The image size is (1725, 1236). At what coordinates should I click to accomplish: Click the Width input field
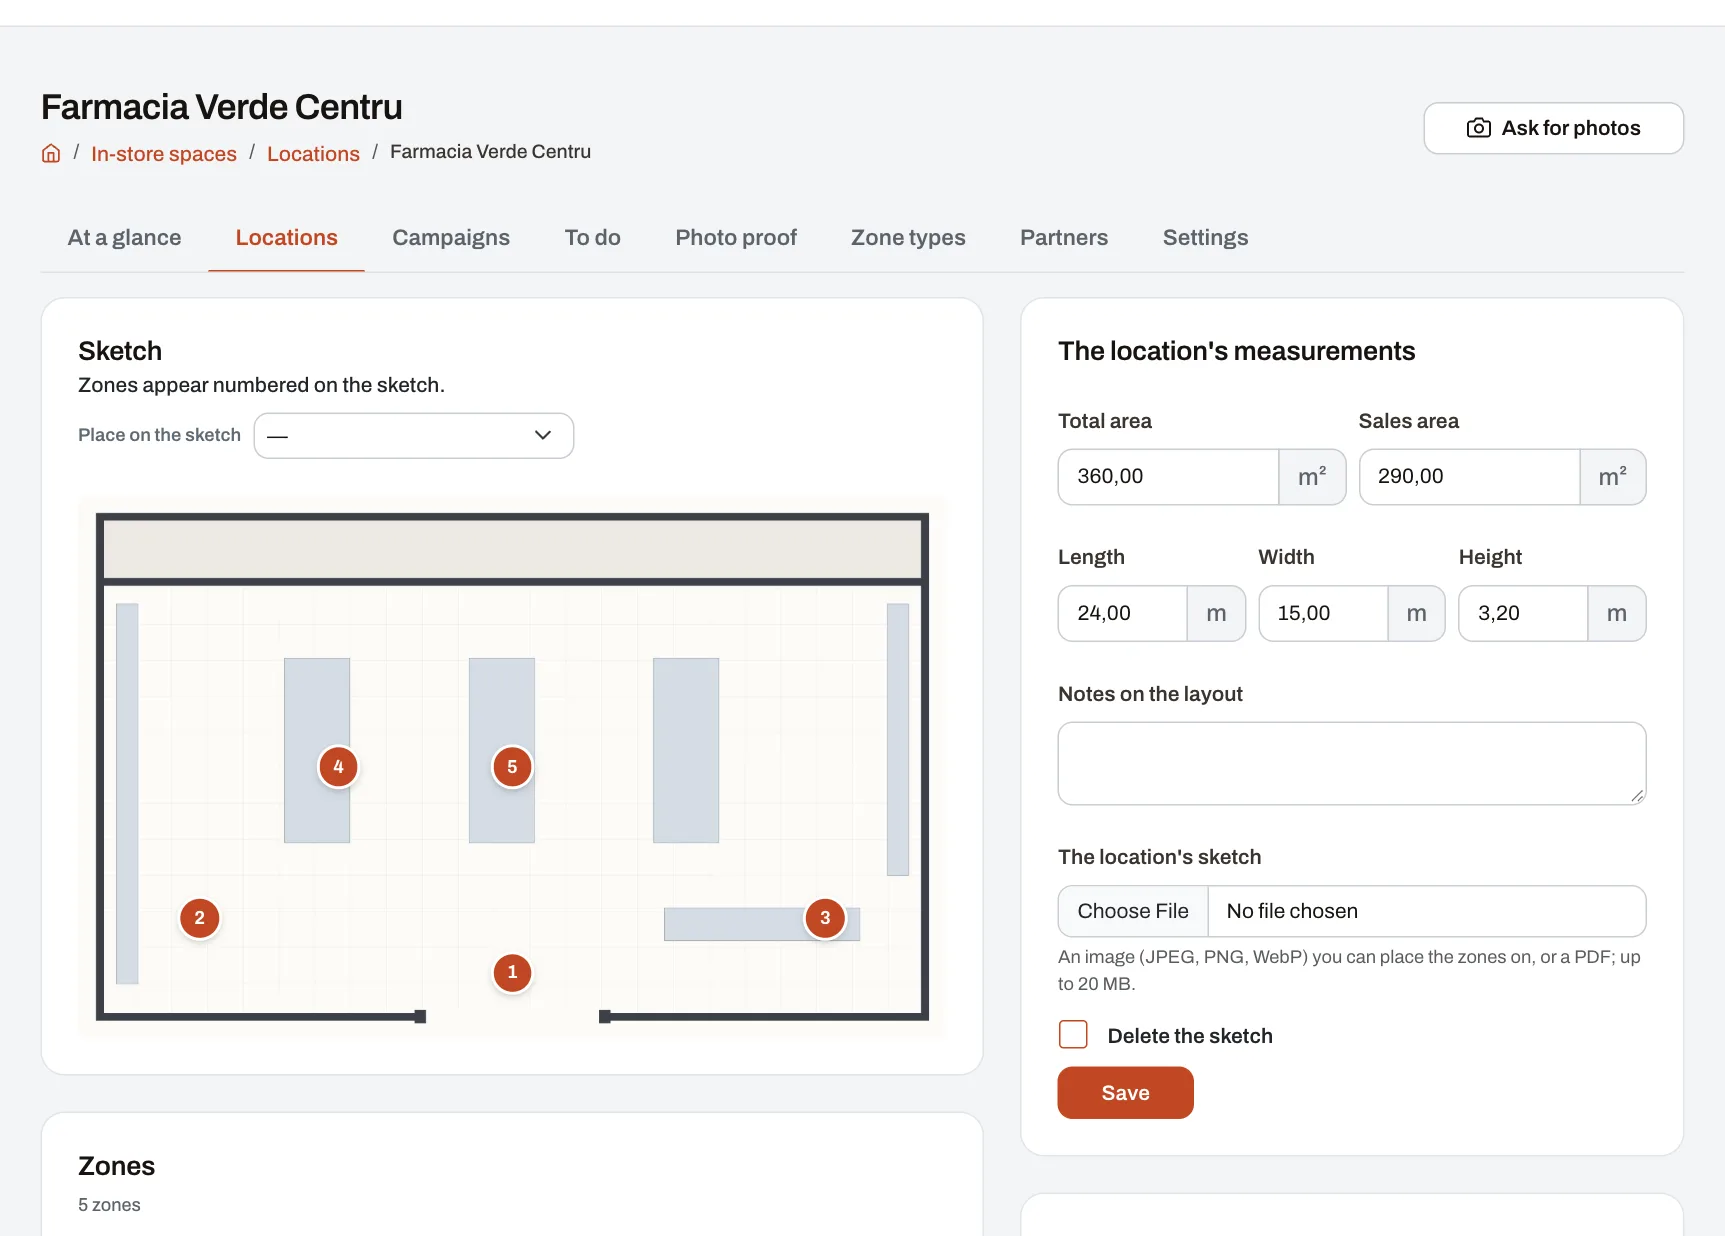click(x=1322, y=613)
